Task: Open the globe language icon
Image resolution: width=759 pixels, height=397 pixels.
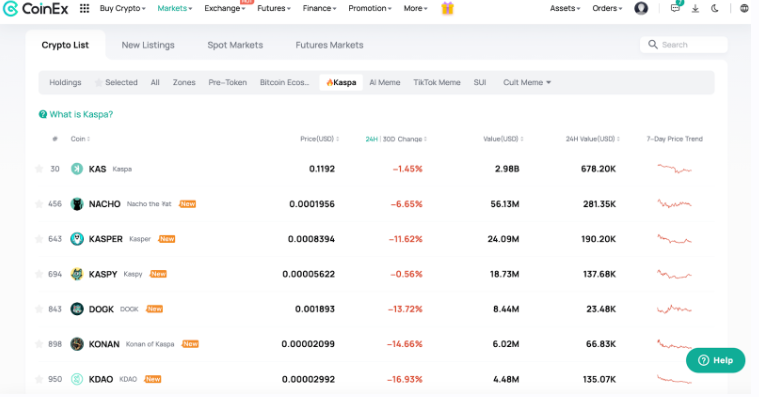Action: tap(744, 8)
